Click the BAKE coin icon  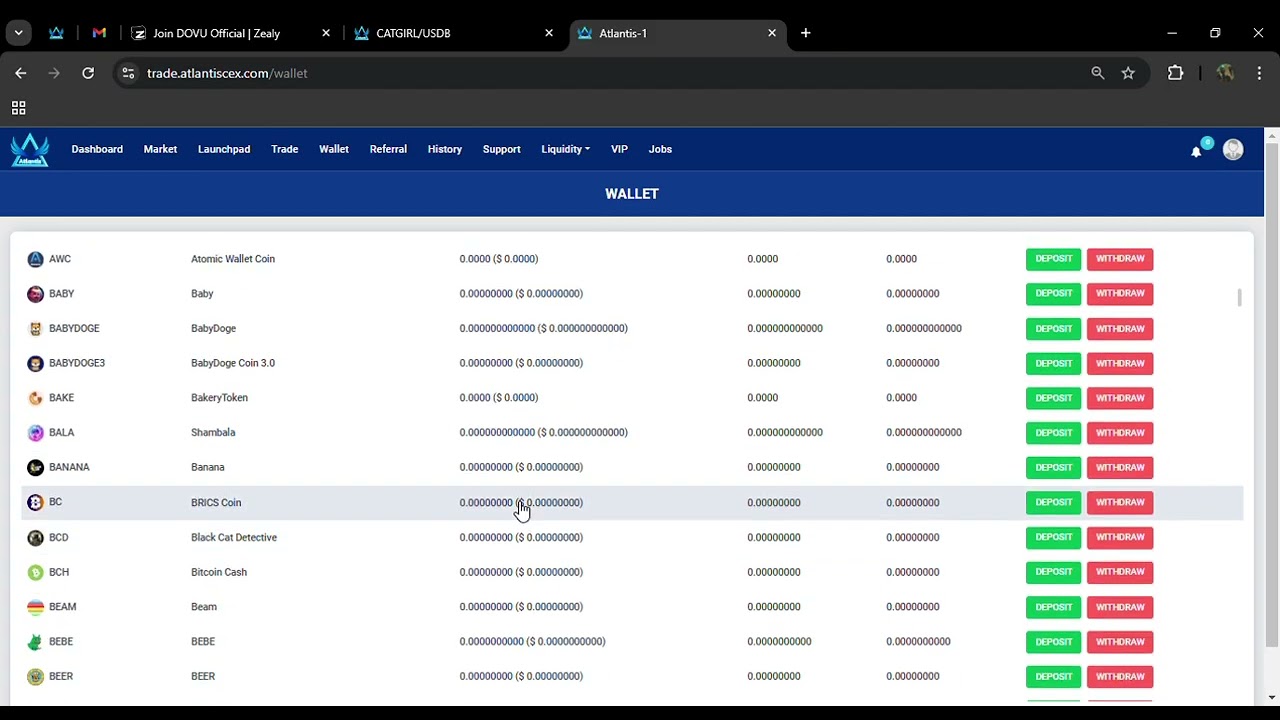(x=35, y=398)
